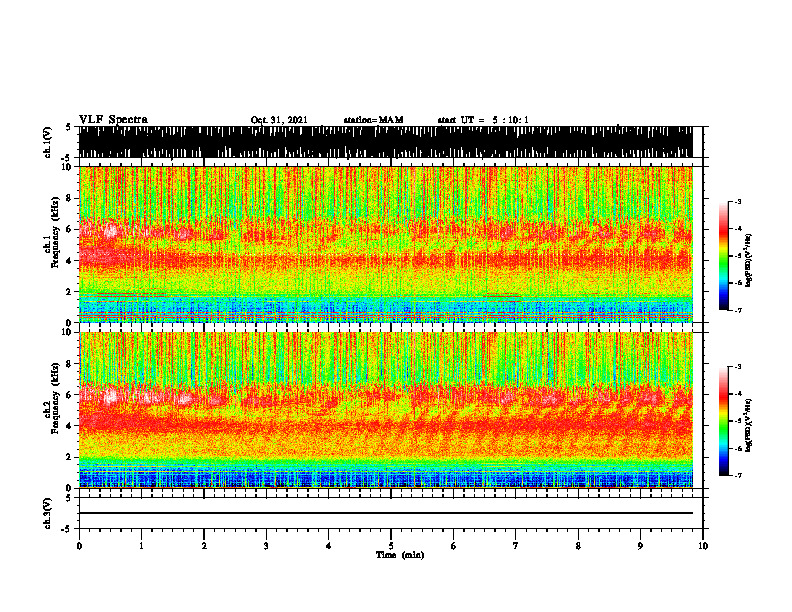Click the "-7" value on ch.1 color scale
The width and height of the screenshot is (792, 612).
[737, 310]
